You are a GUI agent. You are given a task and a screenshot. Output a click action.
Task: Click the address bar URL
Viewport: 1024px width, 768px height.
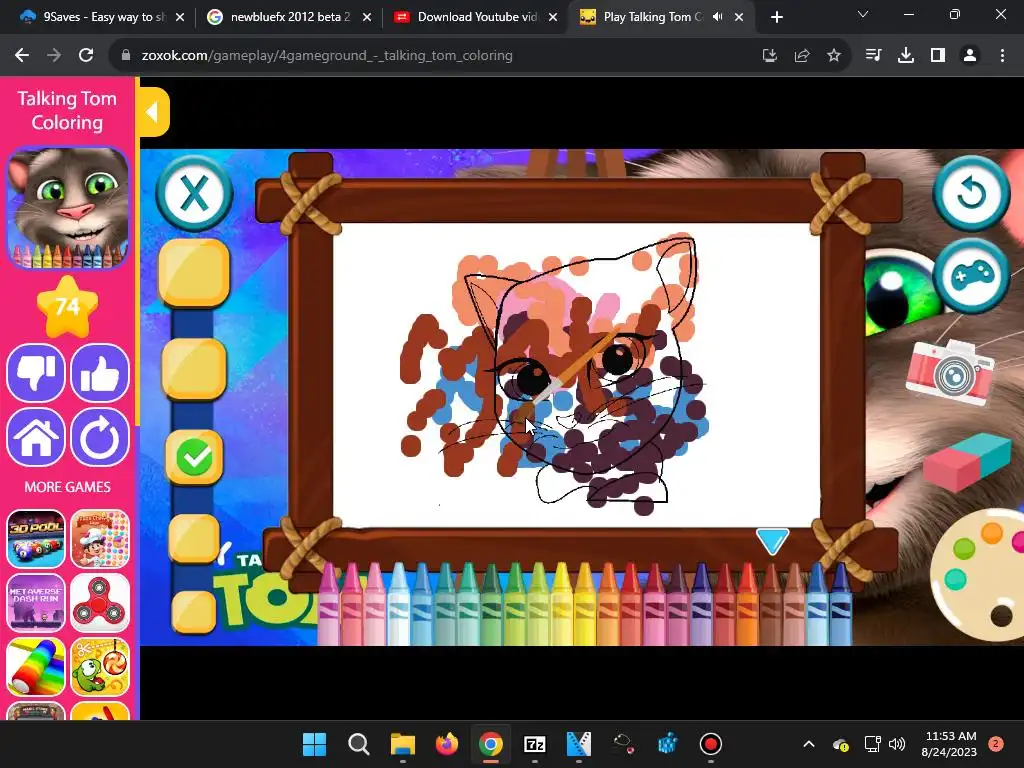[327, 56]
